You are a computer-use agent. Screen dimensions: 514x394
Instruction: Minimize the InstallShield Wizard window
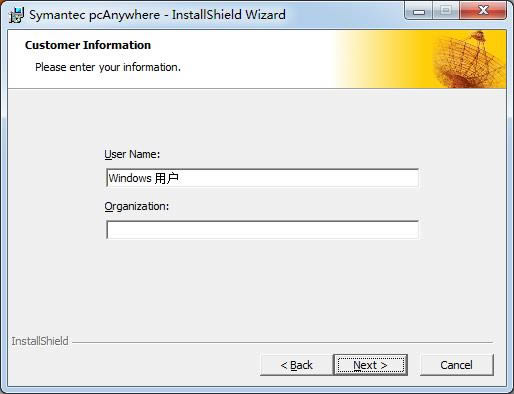click(419, 11)
